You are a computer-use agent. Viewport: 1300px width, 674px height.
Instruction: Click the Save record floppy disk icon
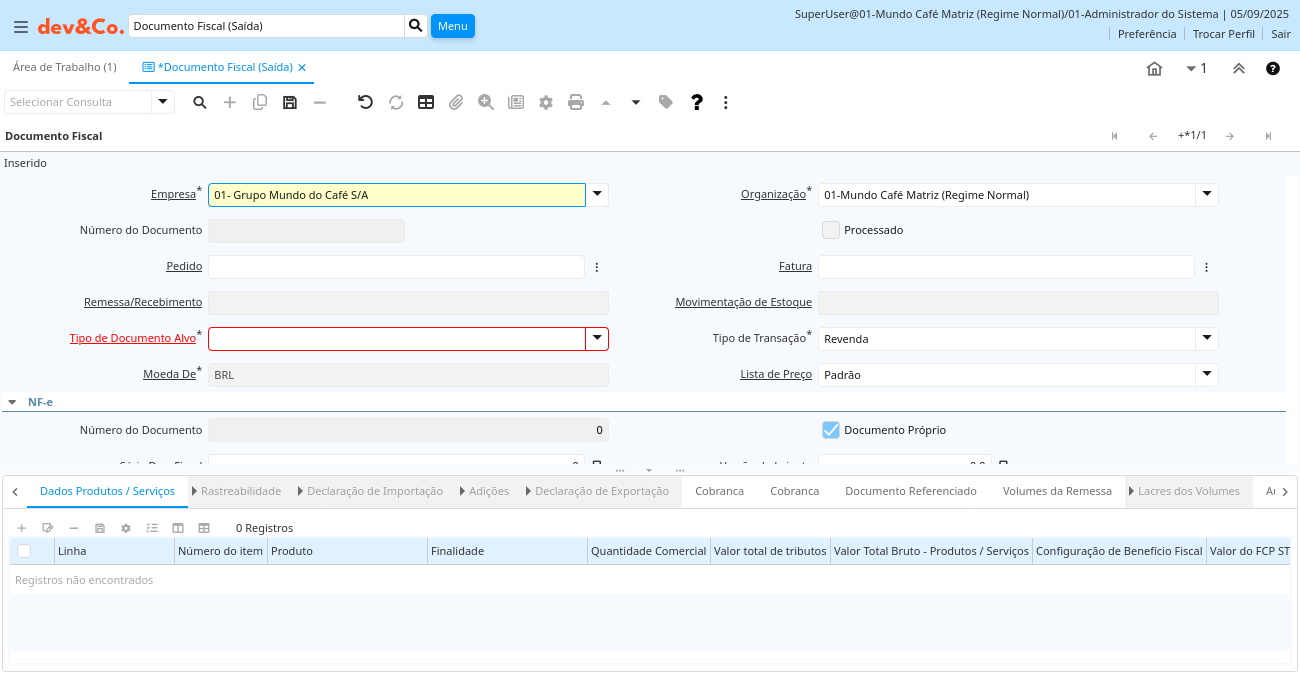(290, 102)
